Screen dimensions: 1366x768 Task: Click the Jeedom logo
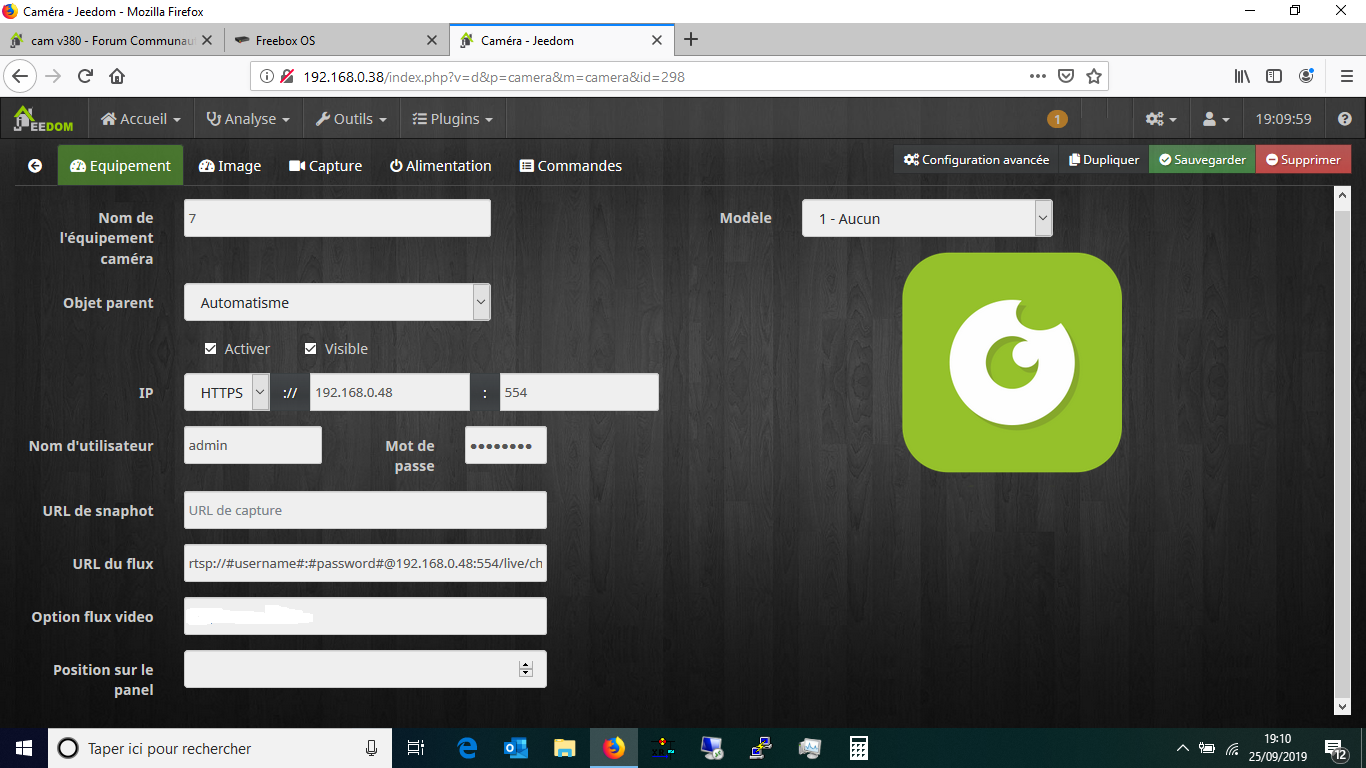pyautogui.click(x=43, y=119)
